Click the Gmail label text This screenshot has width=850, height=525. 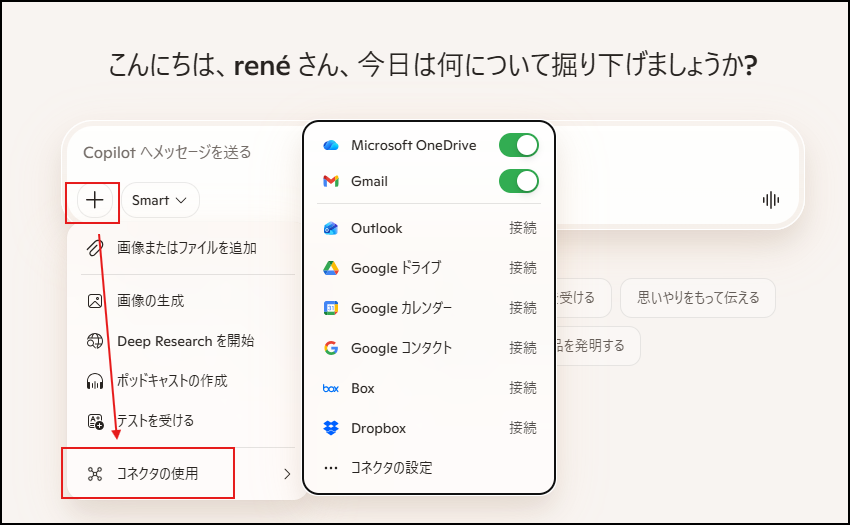tap(369, 181)
